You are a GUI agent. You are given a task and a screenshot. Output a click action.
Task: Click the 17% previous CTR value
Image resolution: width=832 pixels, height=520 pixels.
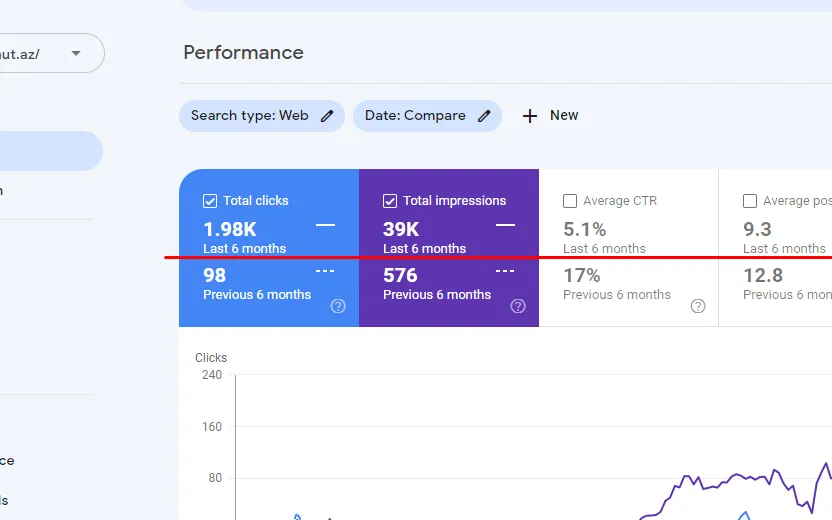tap(582, 275)
